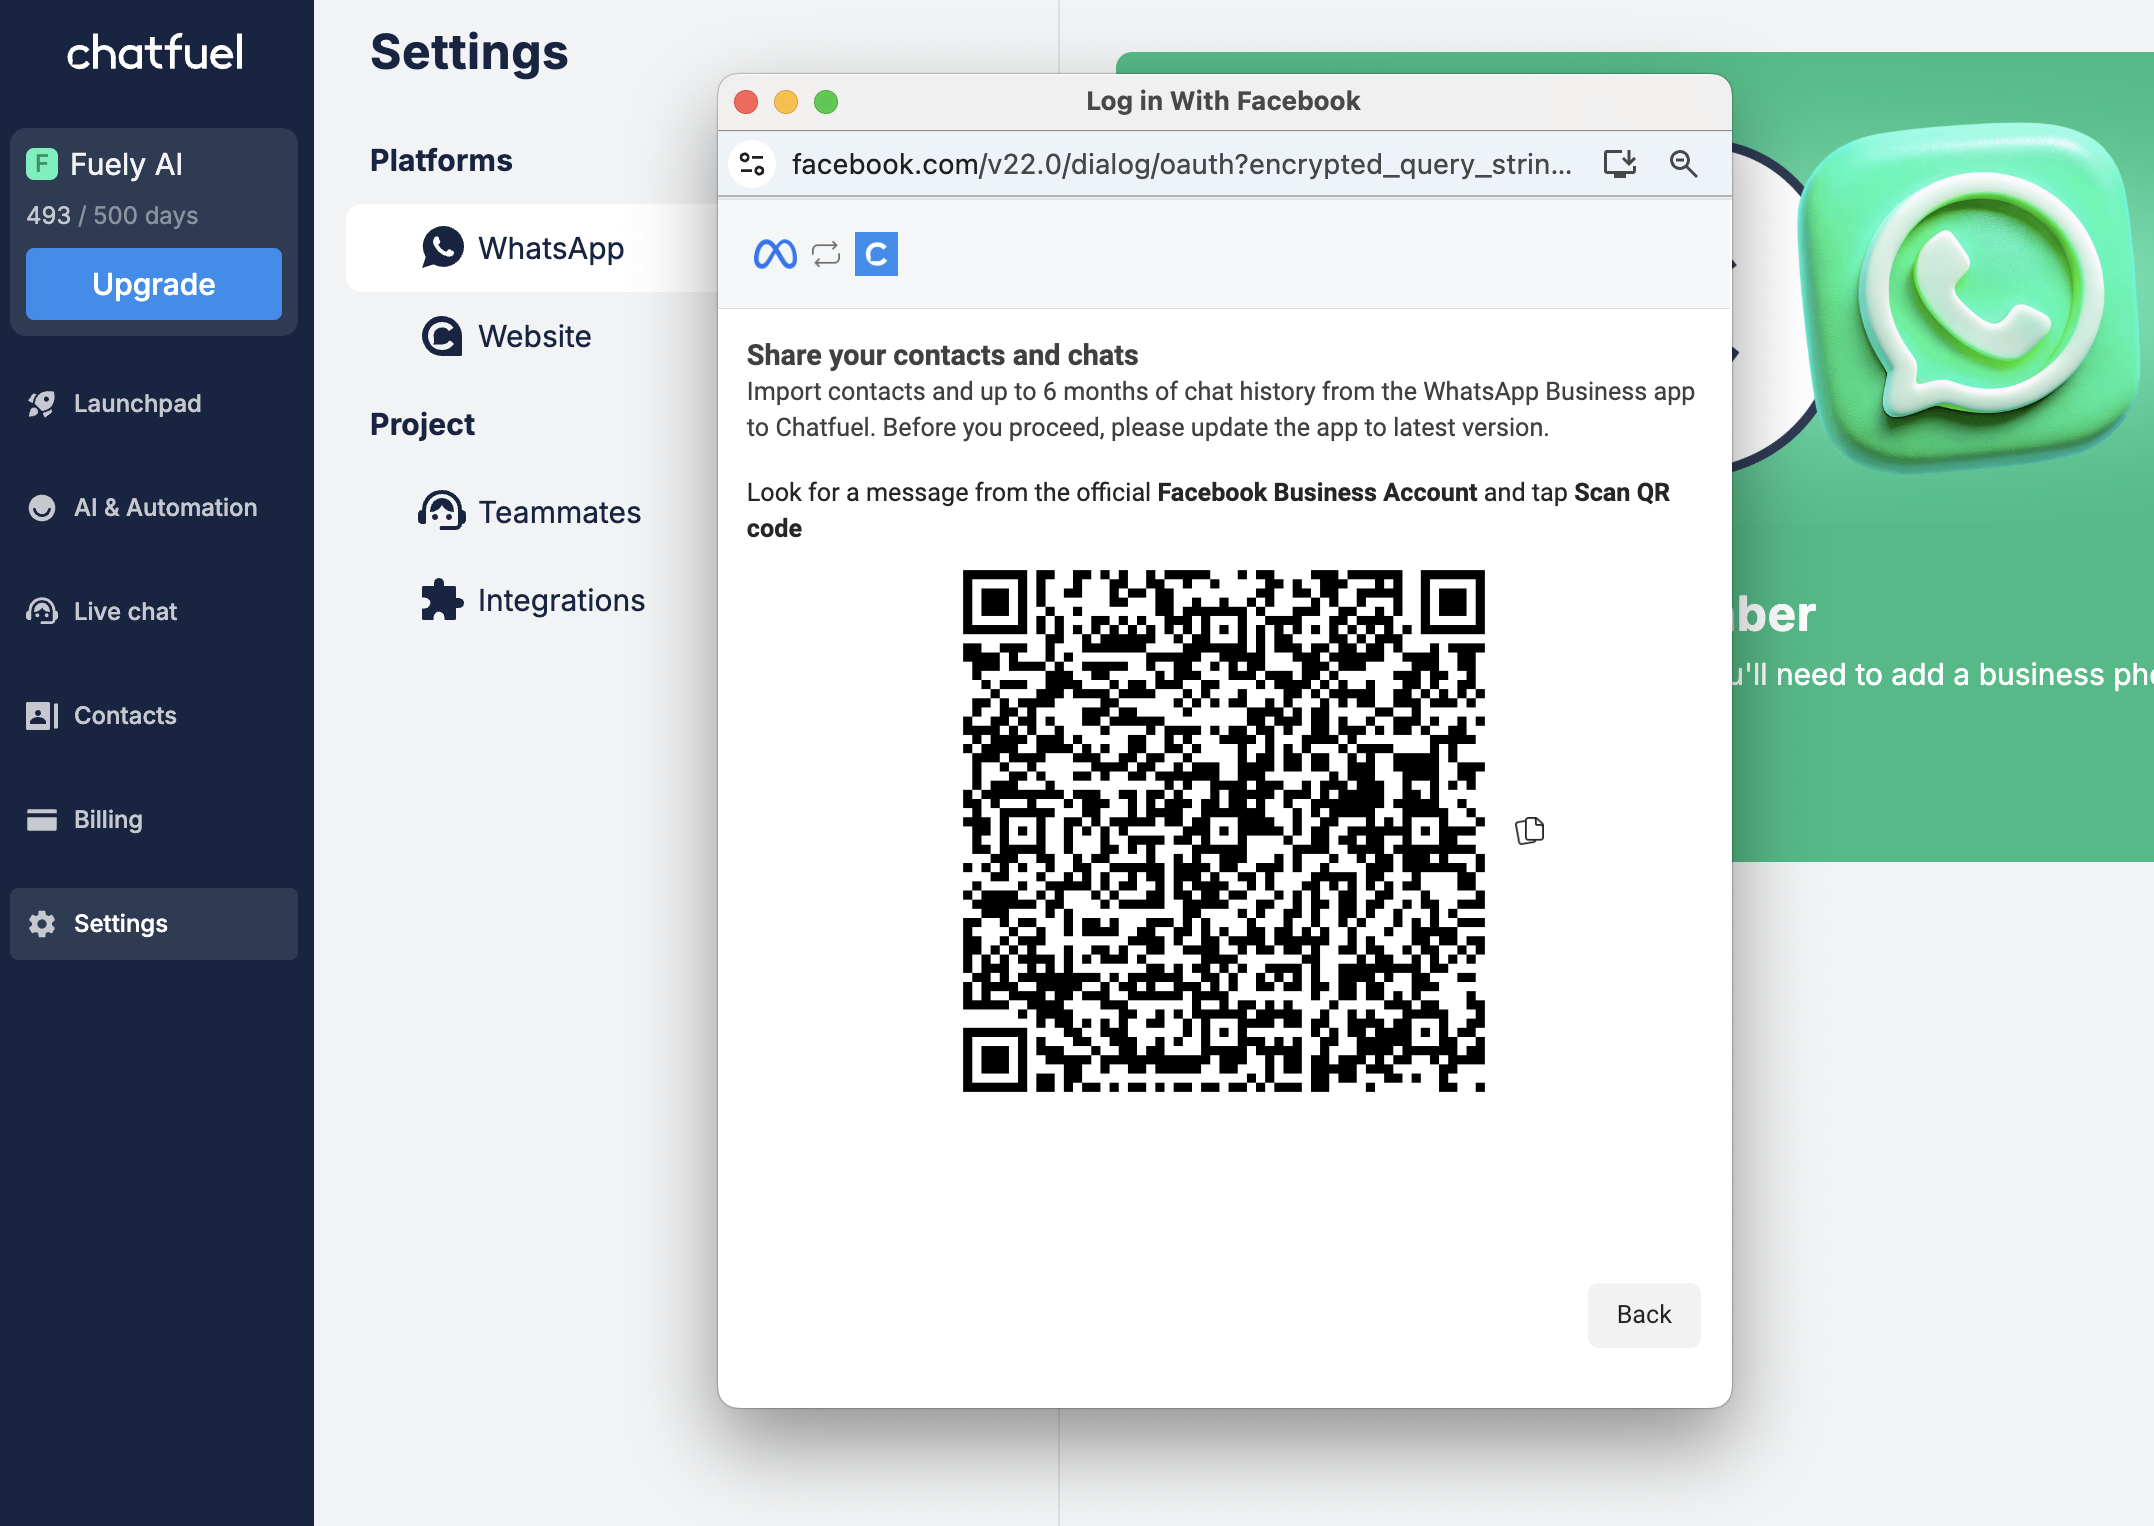
Task: Click the Meta logo icon
Action: (x=774, y=254)
